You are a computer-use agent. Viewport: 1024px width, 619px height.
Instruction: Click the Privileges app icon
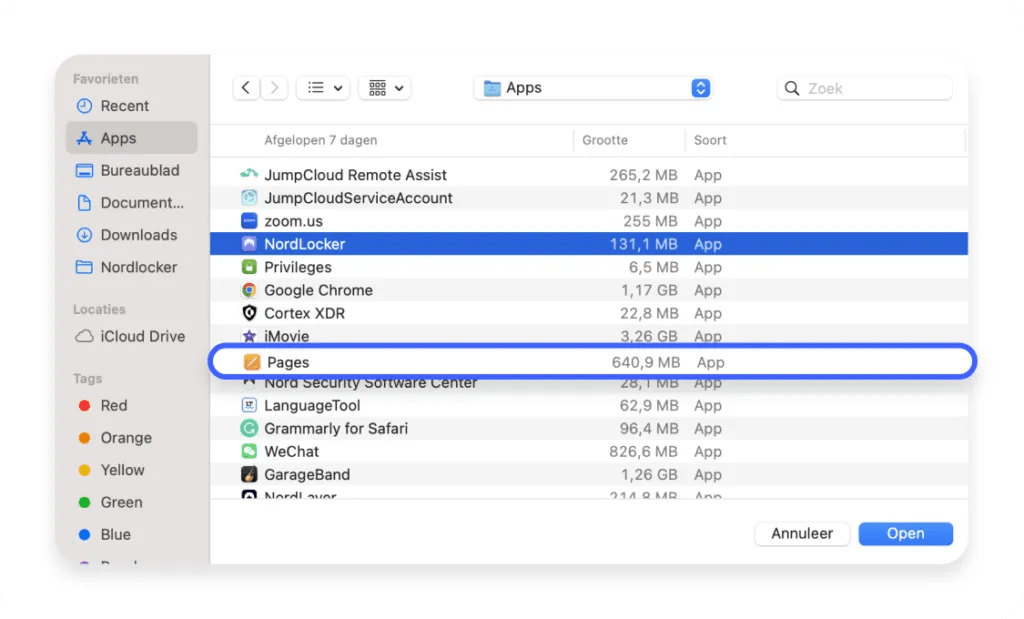click(x=249, y=267)
